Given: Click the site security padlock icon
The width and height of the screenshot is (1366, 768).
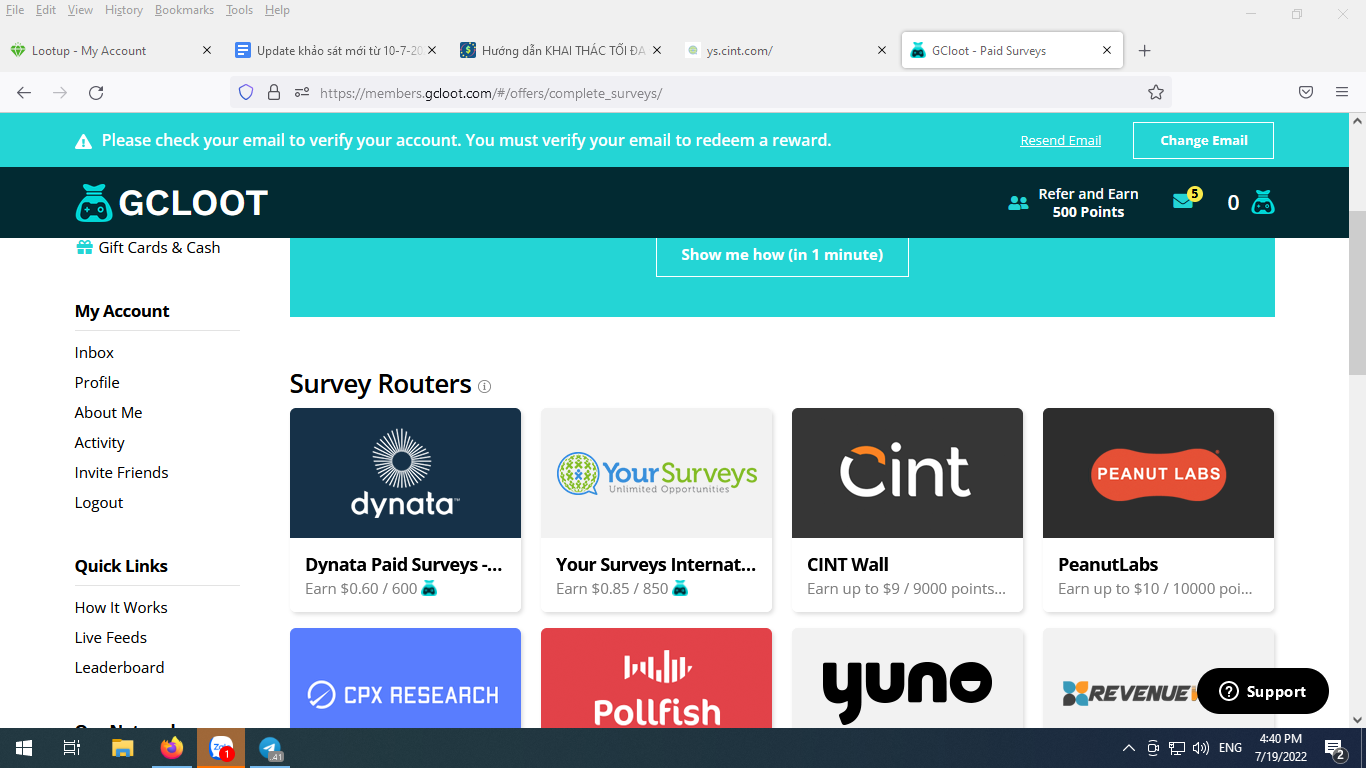Looking at the screenshot, I should point(273,93).
